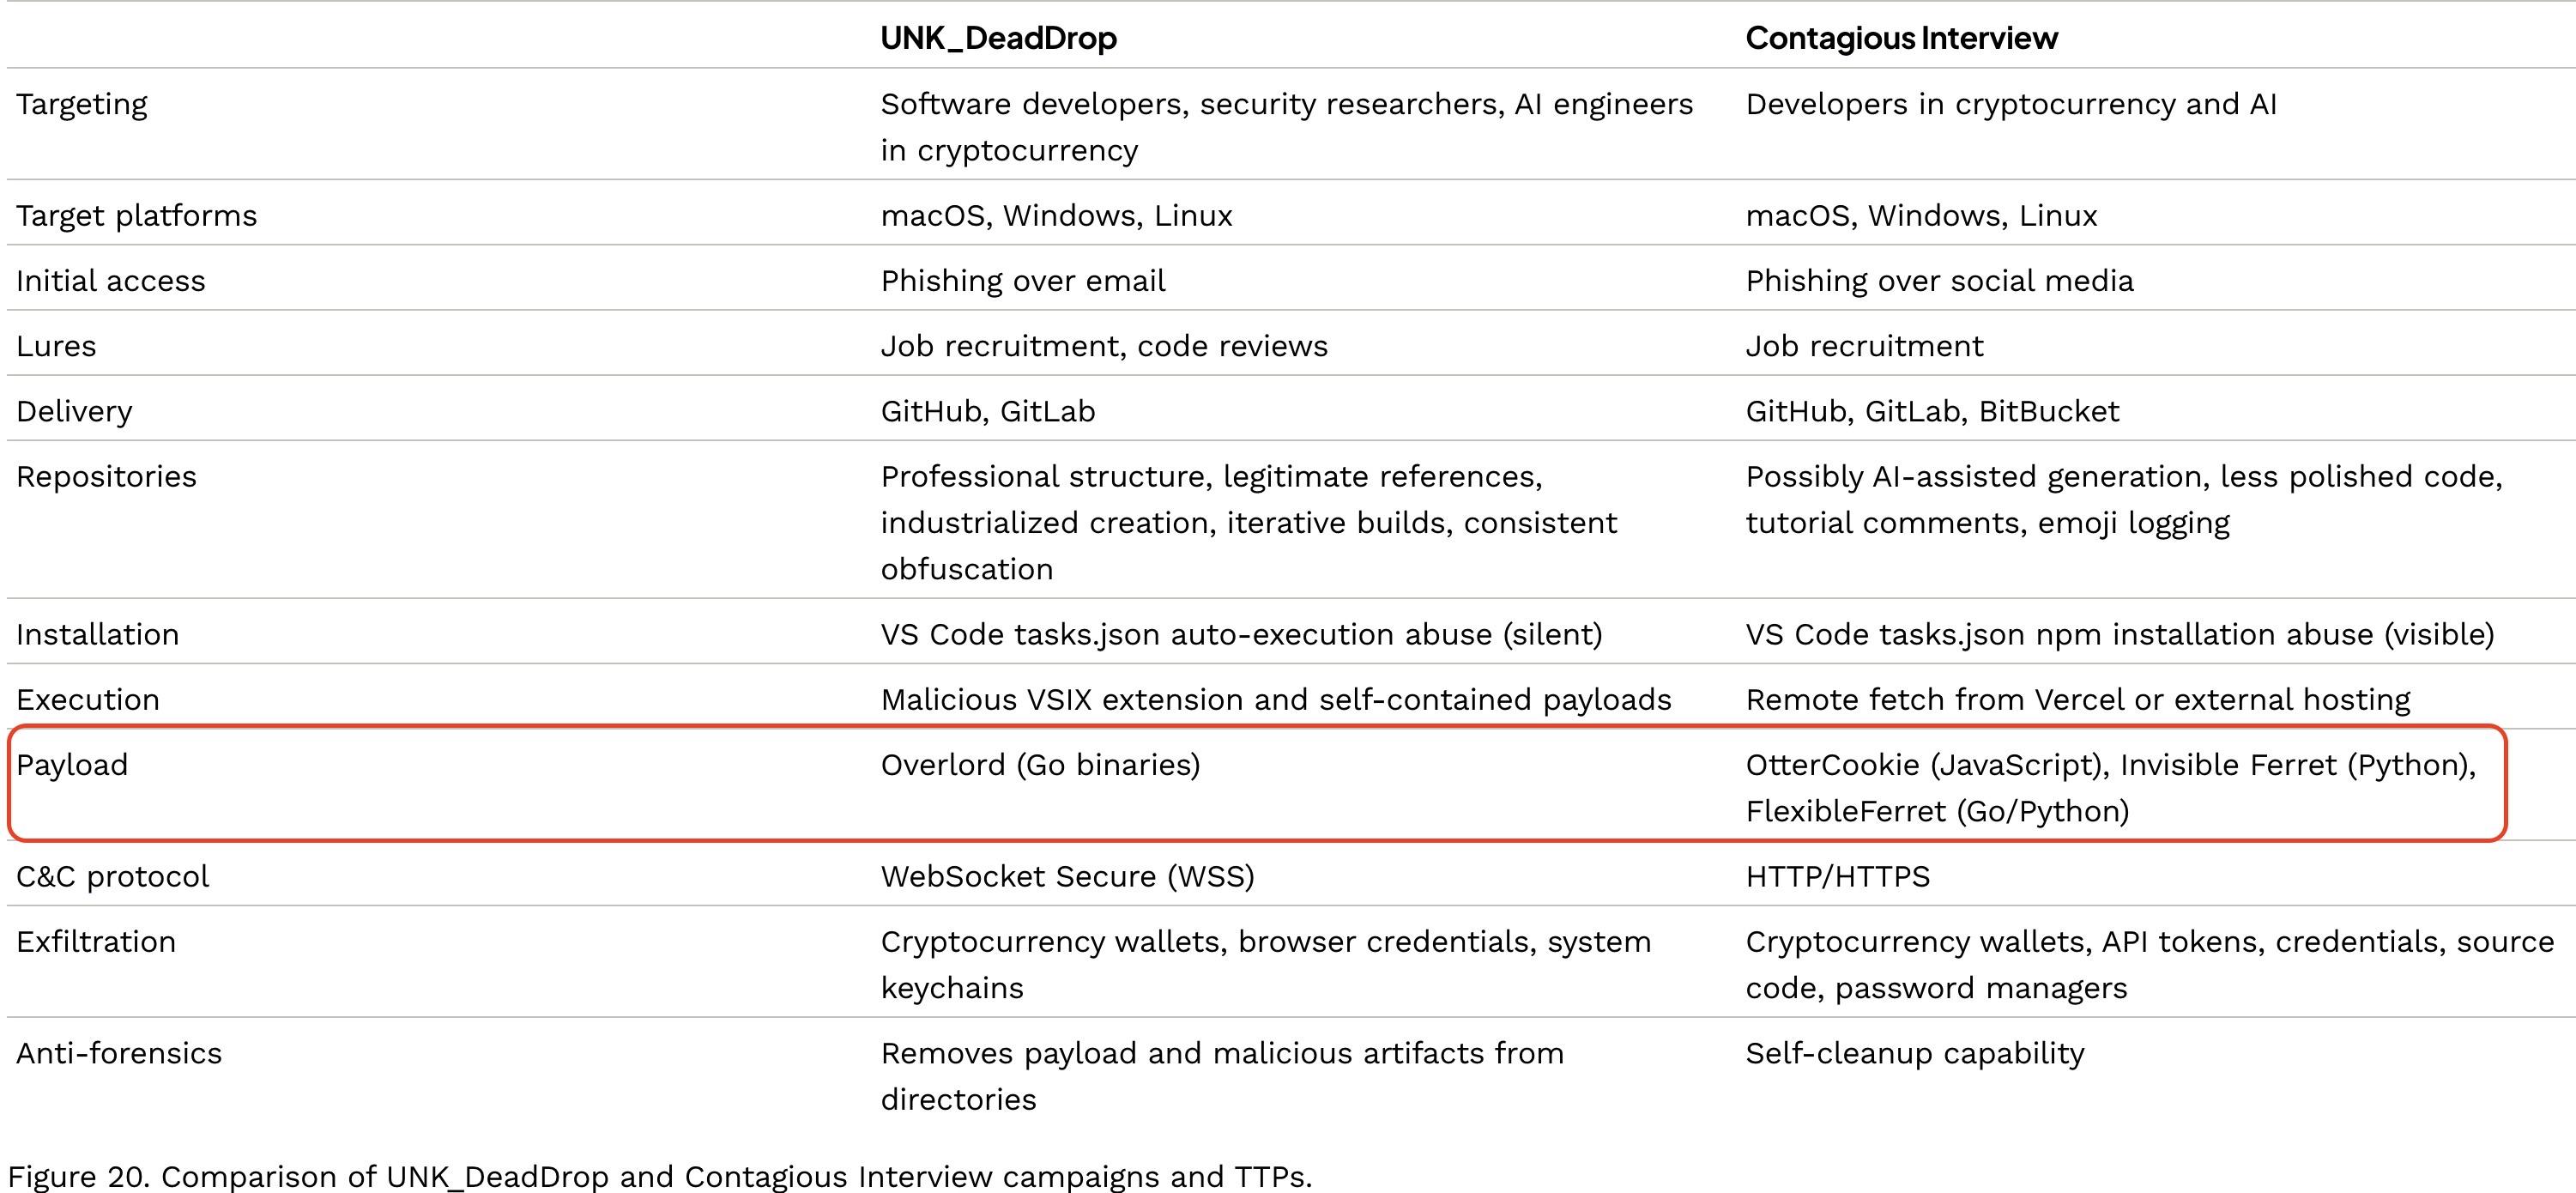Select the 'Phishing over email' cell

tap(1022, 281)
